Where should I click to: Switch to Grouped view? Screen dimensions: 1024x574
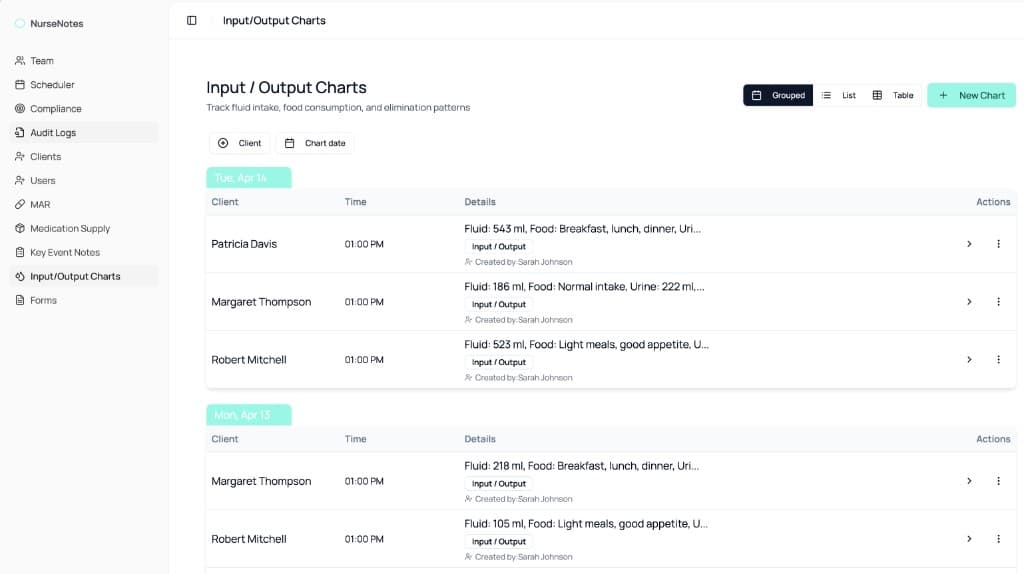click(778, 95)
